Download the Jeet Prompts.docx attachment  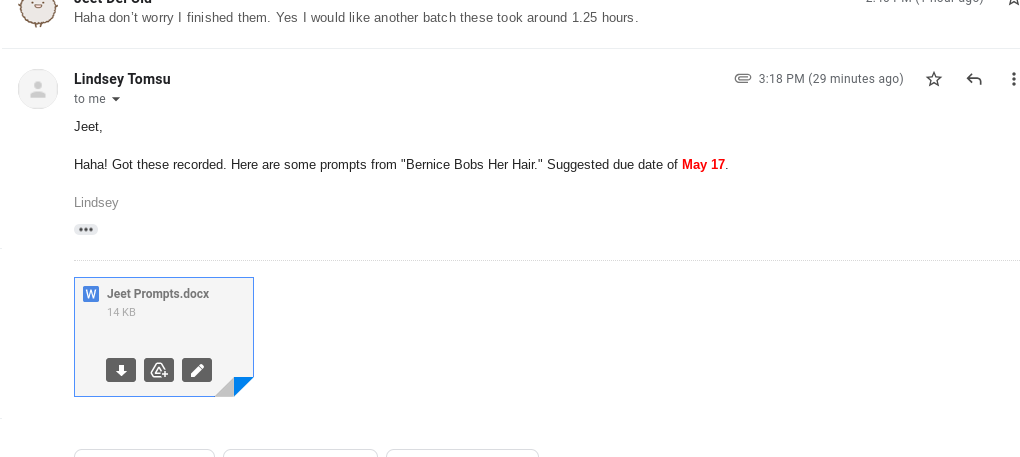click(x=121, y=370)
